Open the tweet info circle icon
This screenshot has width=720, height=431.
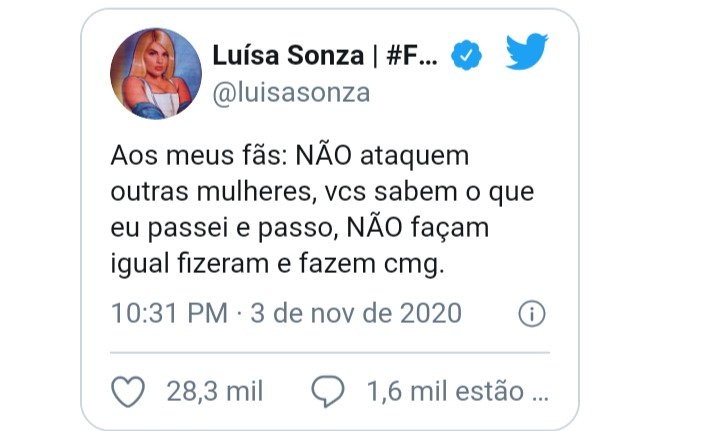pos(532,314)
